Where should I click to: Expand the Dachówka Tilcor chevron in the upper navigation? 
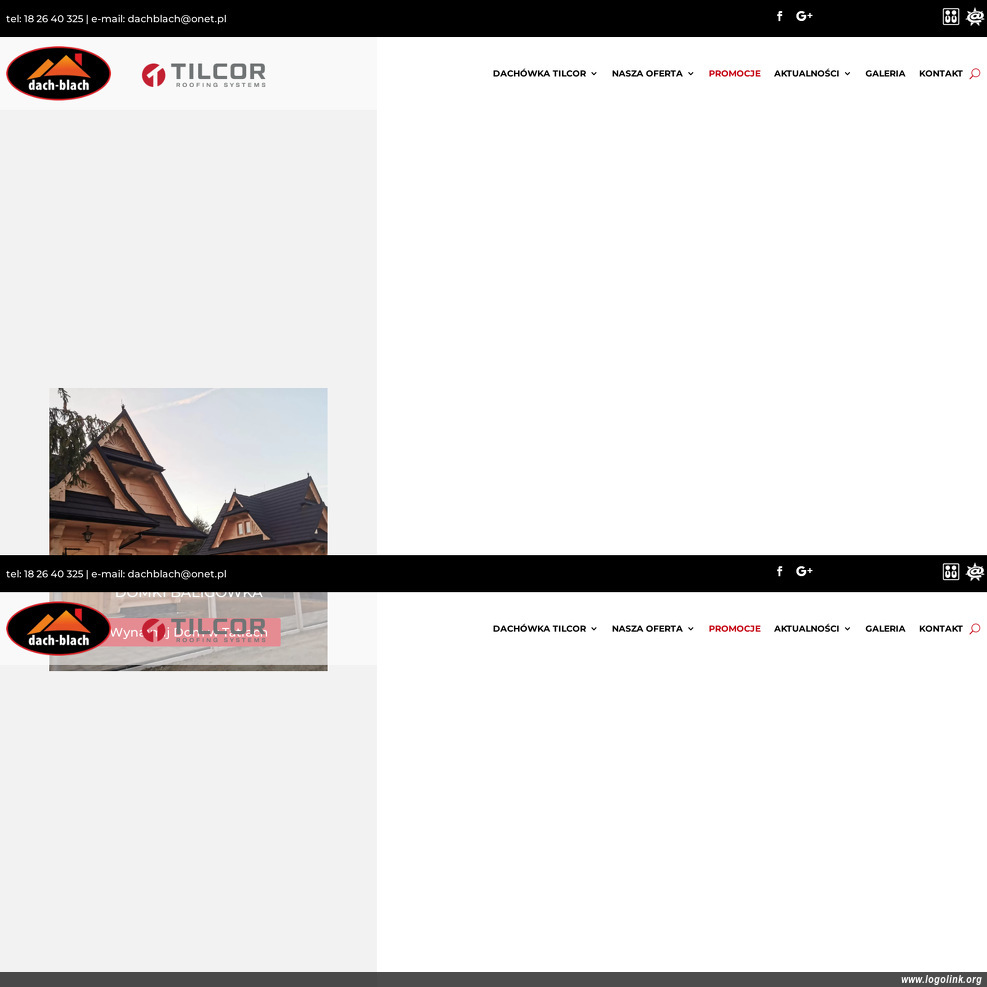pos(594,74)
